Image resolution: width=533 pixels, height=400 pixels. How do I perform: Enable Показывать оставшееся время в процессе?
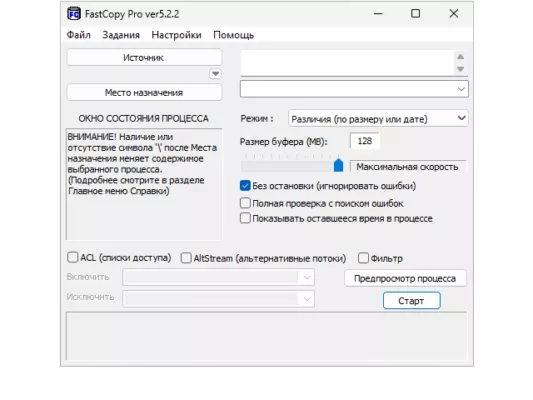(245, 218)
